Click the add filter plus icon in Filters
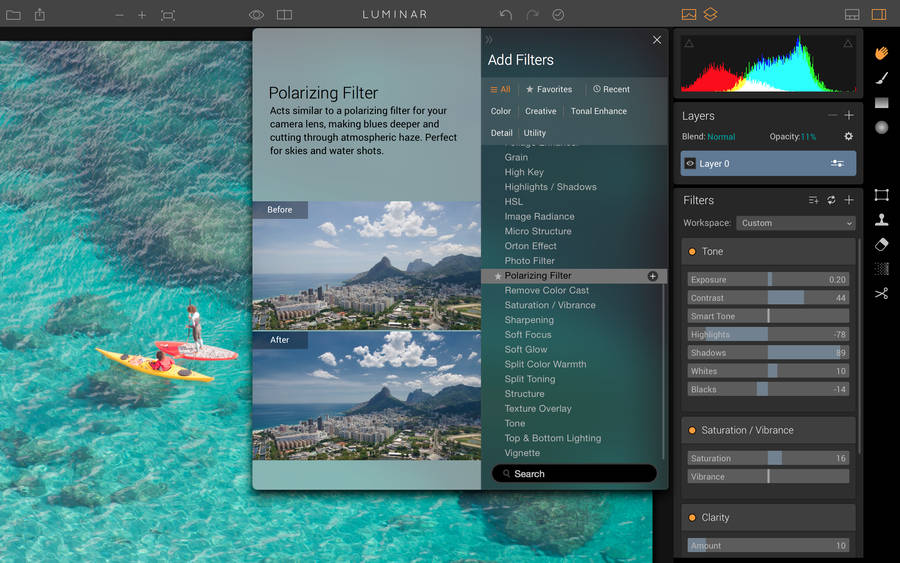Screen dimensions: 900x563 coord(849,200)
